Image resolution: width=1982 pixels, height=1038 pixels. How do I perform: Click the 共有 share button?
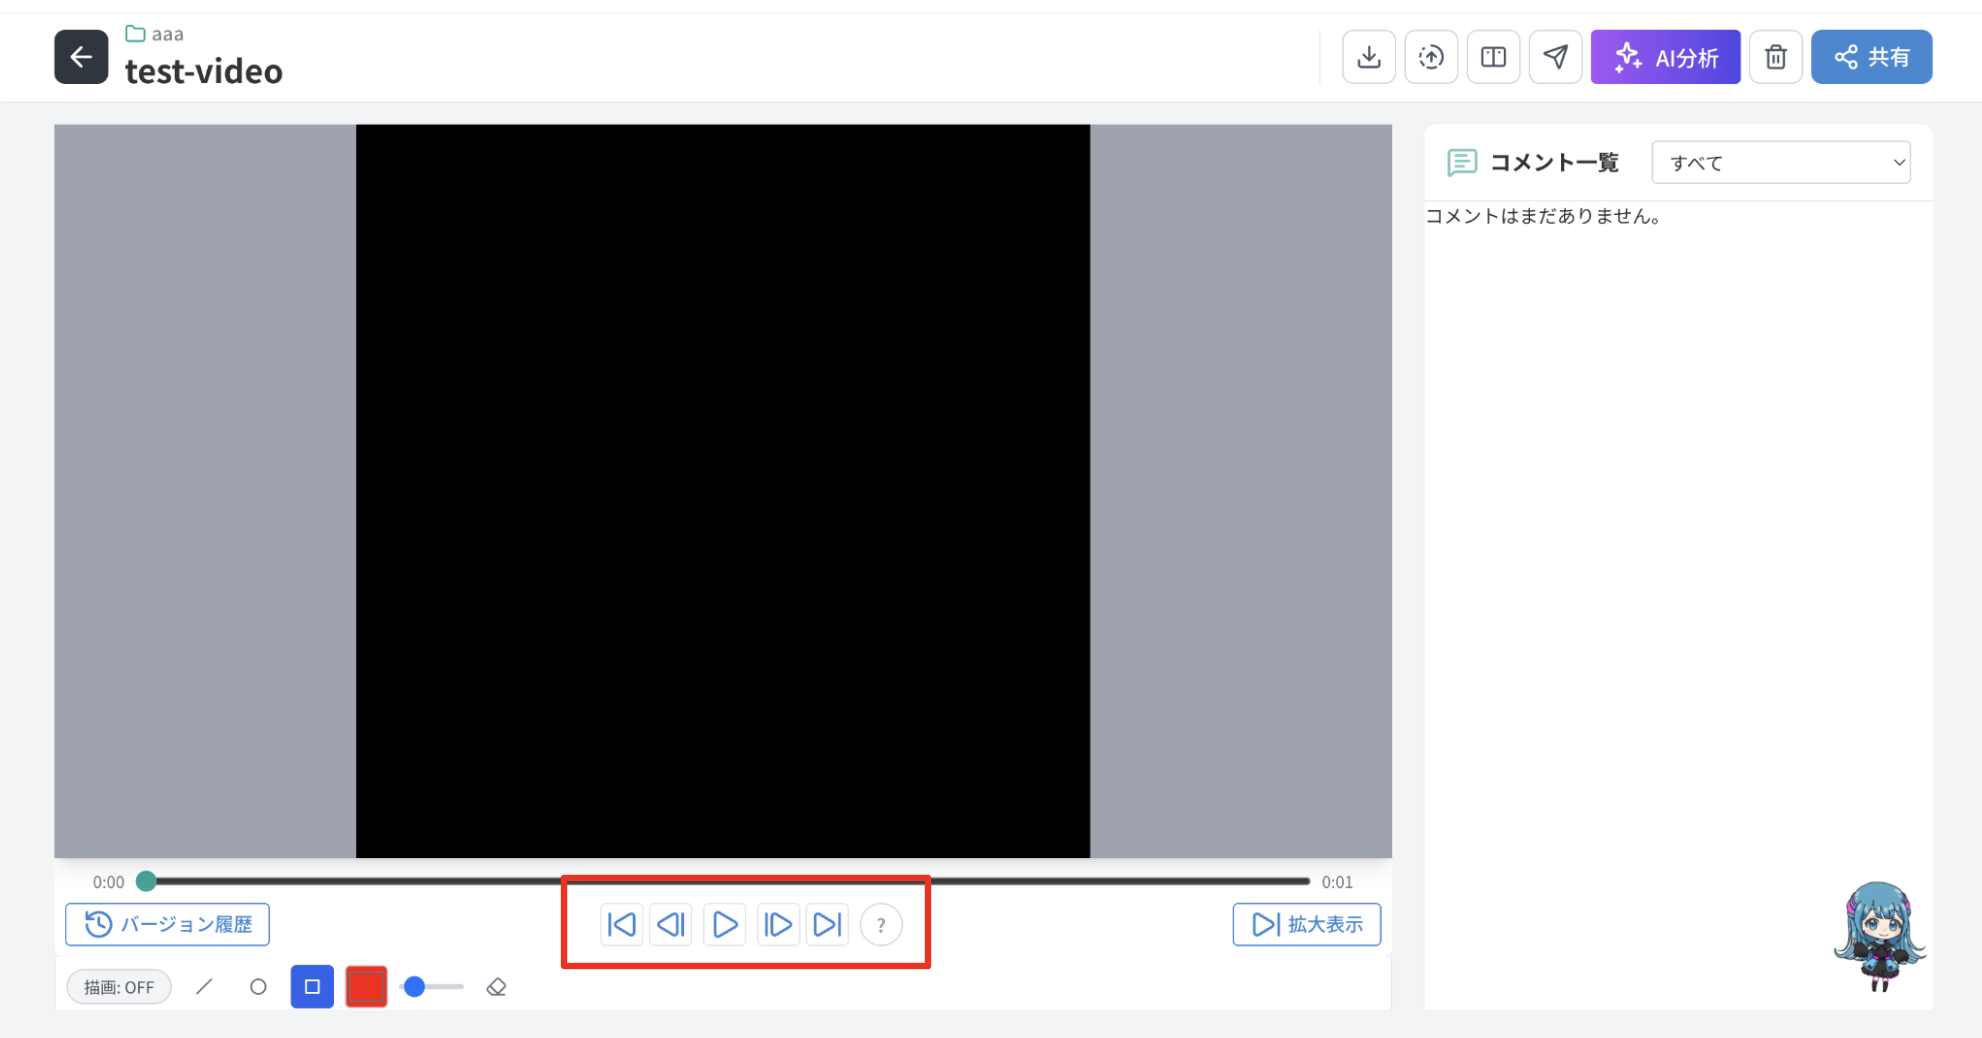(x=1871, y=57)
